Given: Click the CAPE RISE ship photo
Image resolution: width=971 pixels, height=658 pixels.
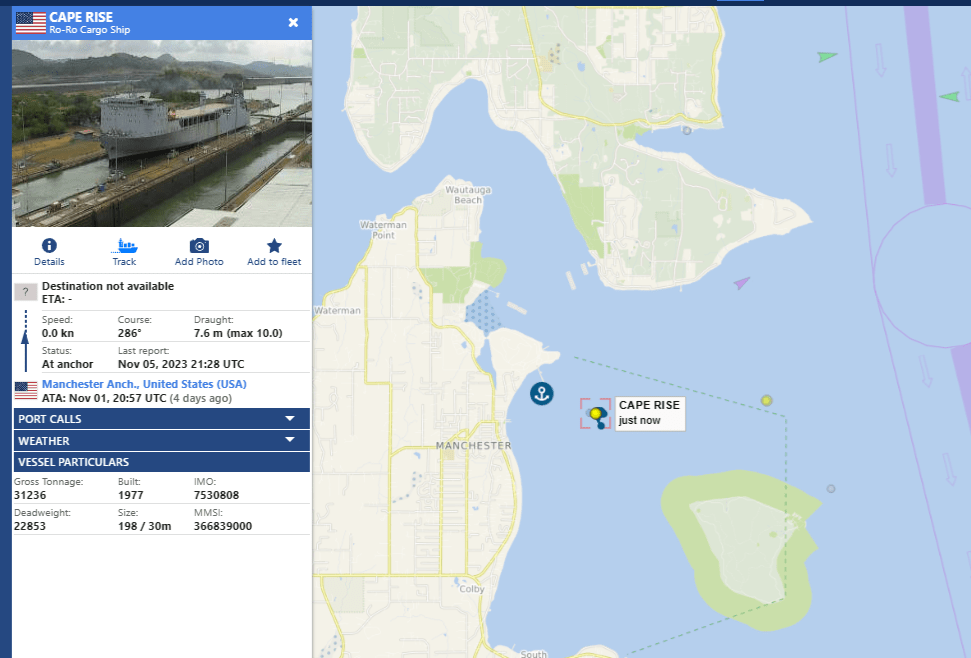Looking at the screenshot, I should (x=161, y=133).
